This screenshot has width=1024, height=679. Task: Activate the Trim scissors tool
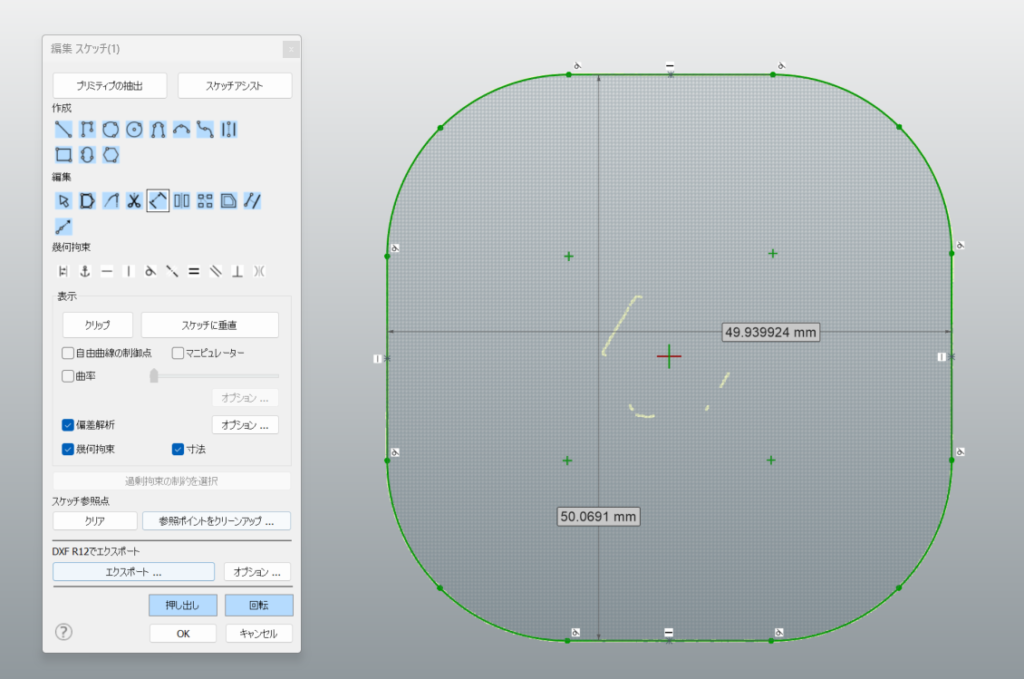coord(134,200)
